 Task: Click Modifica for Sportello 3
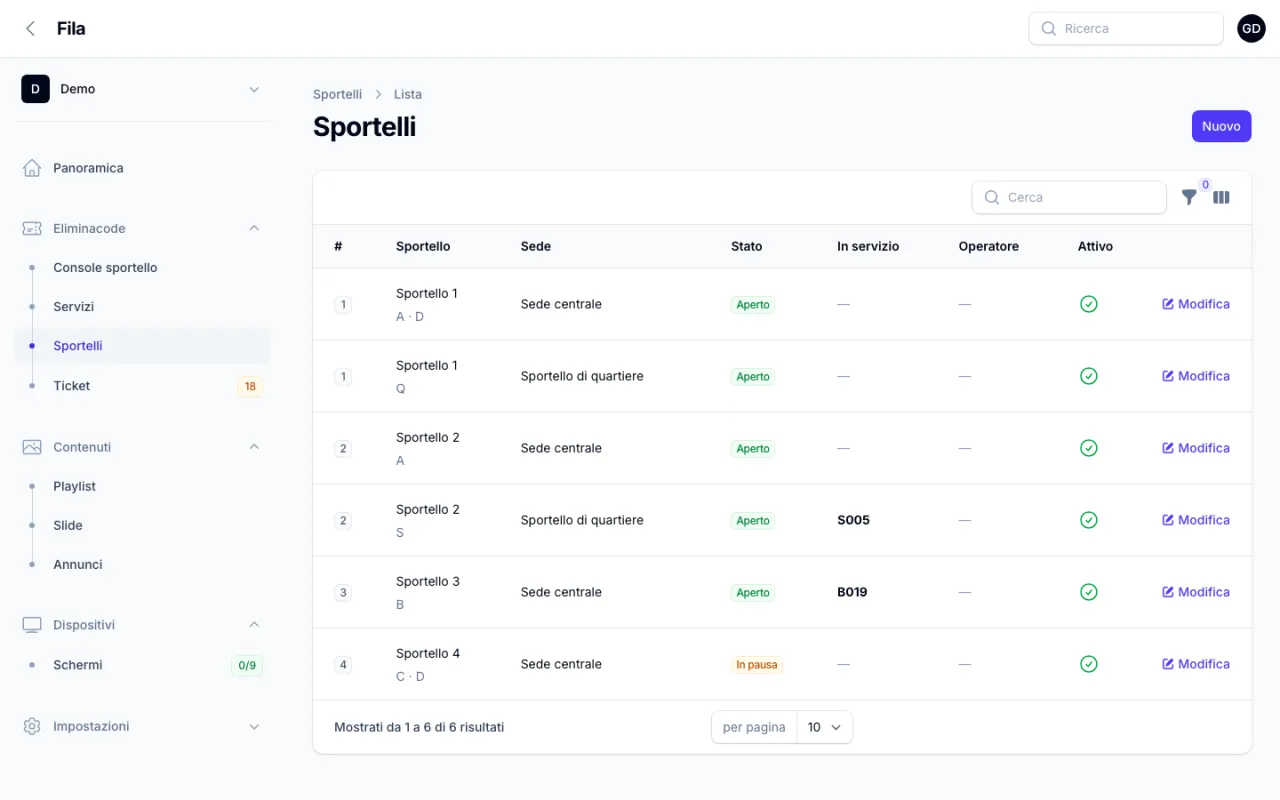1196,592
